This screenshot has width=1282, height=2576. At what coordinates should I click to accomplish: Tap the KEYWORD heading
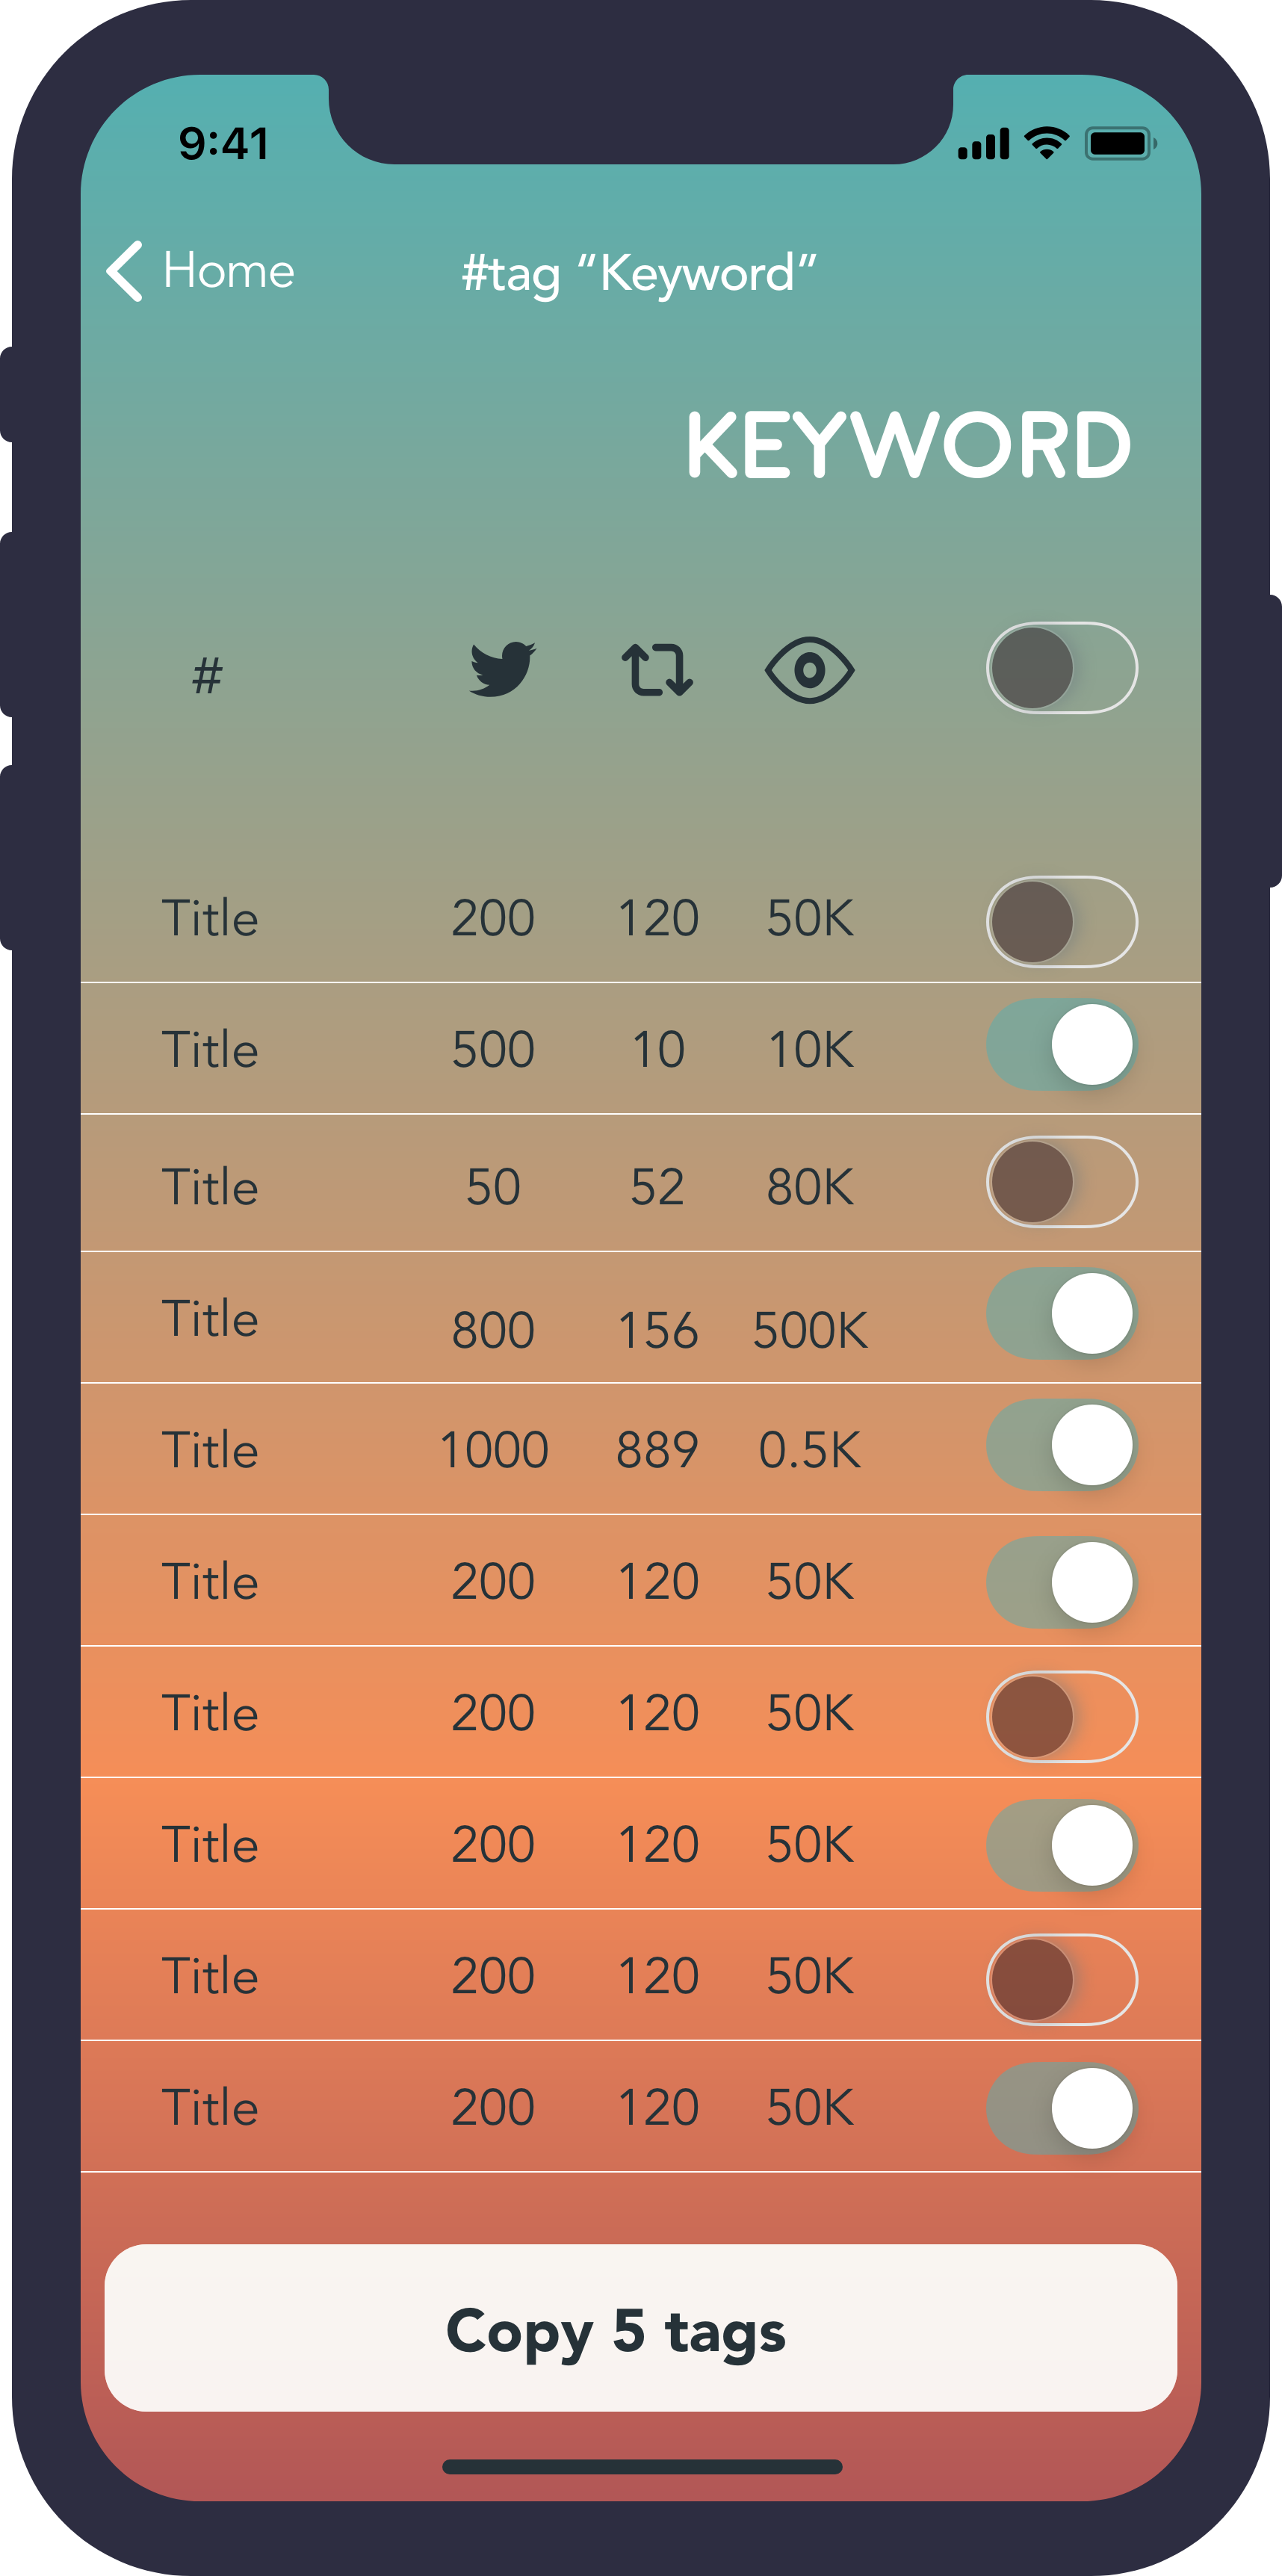(x=909, y=445)
